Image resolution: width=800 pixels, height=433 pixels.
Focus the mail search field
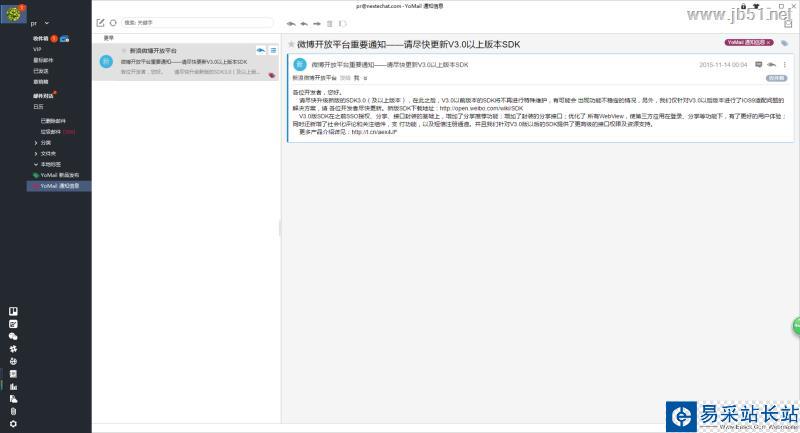197,23
